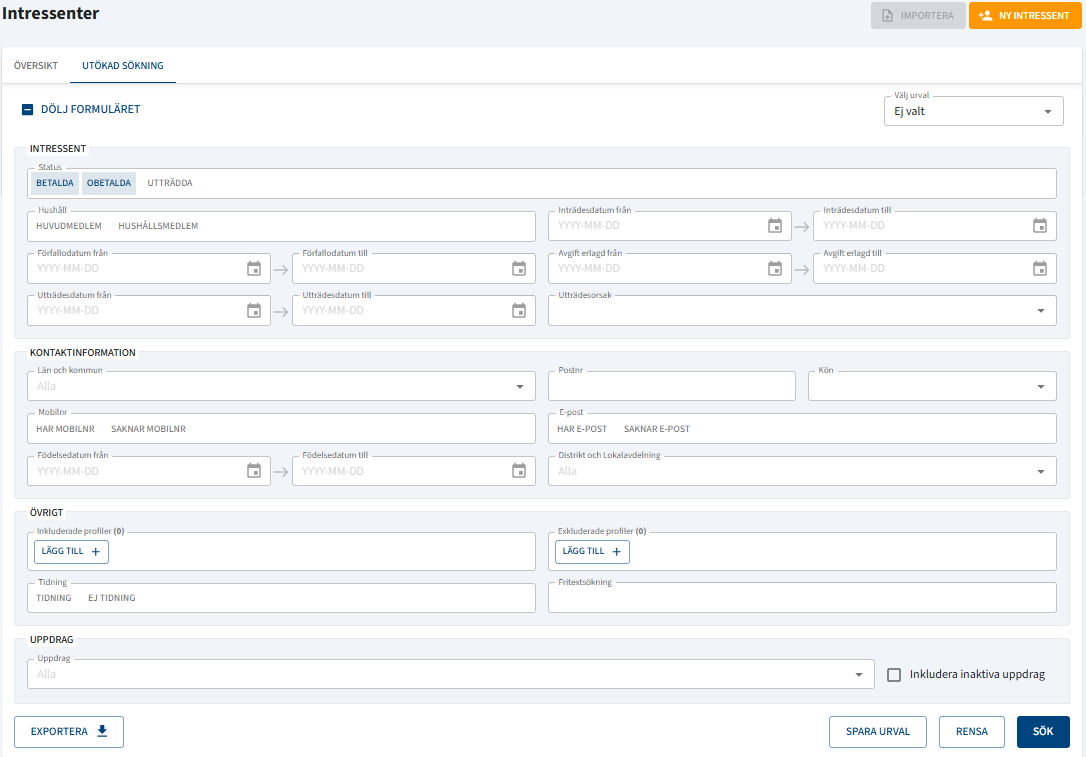Viewport: 1086px width, 757px height.
Task: Open calendar for Inträdesdatum till
Action: pyautogui.click(x=1040, y=226)
